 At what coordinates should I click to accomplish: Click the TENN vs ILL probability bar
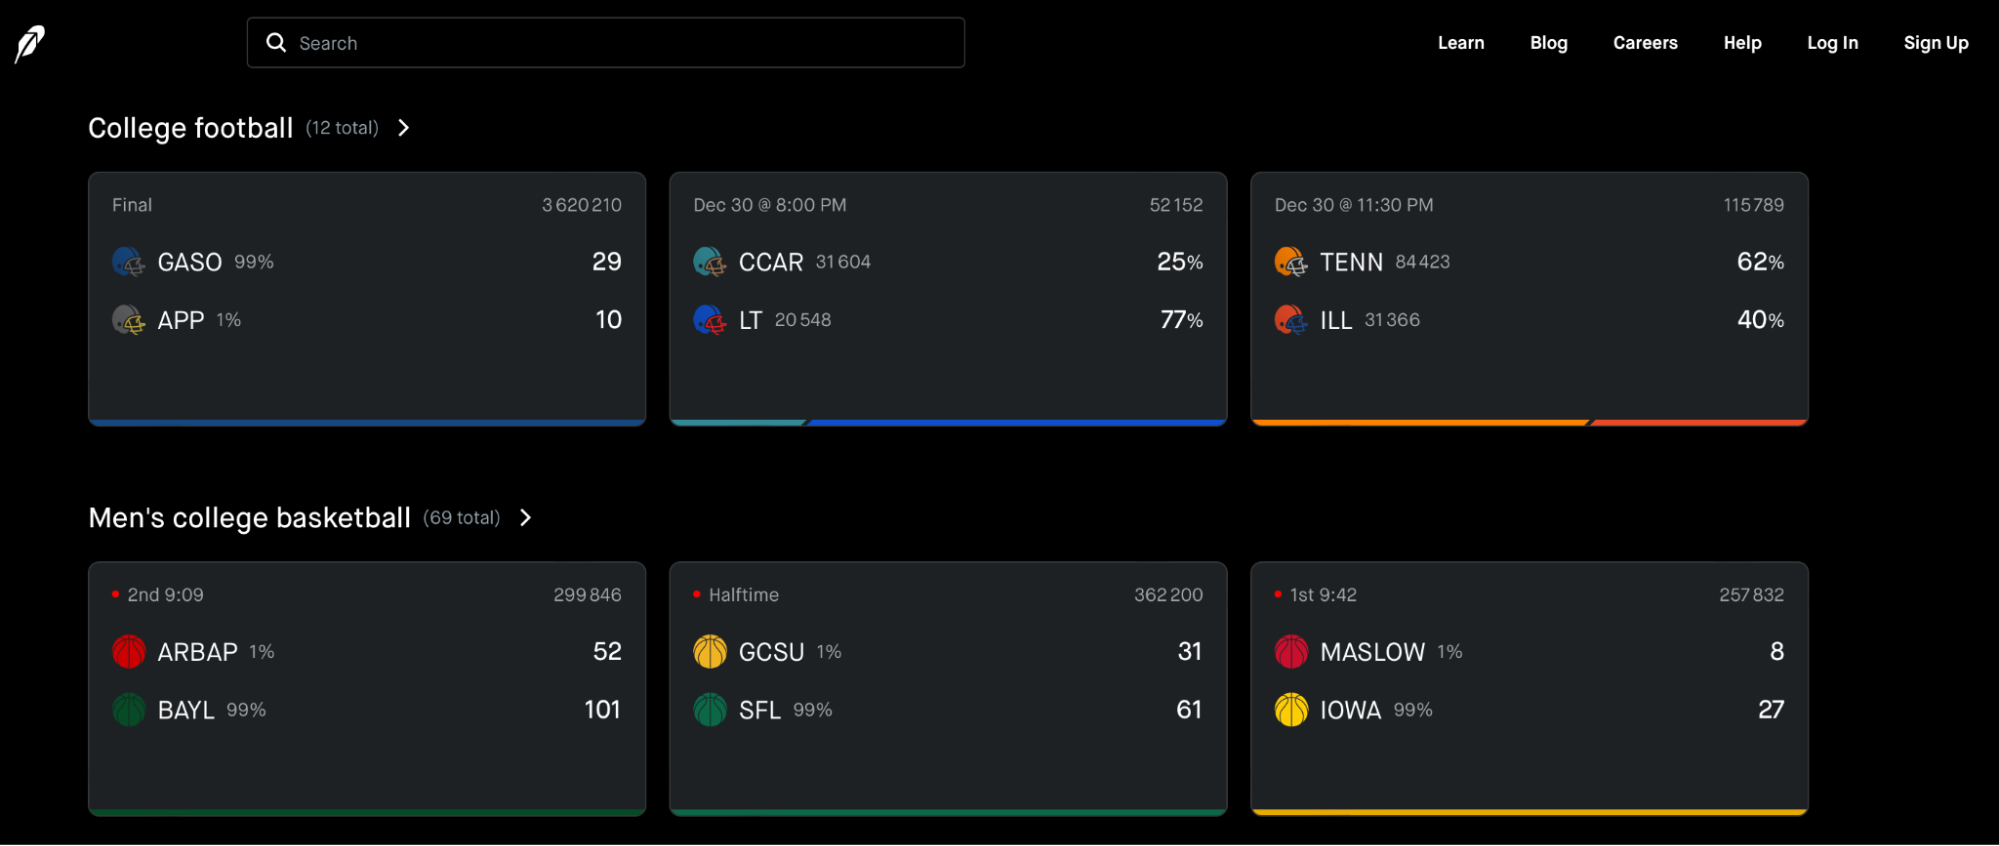1529,422
